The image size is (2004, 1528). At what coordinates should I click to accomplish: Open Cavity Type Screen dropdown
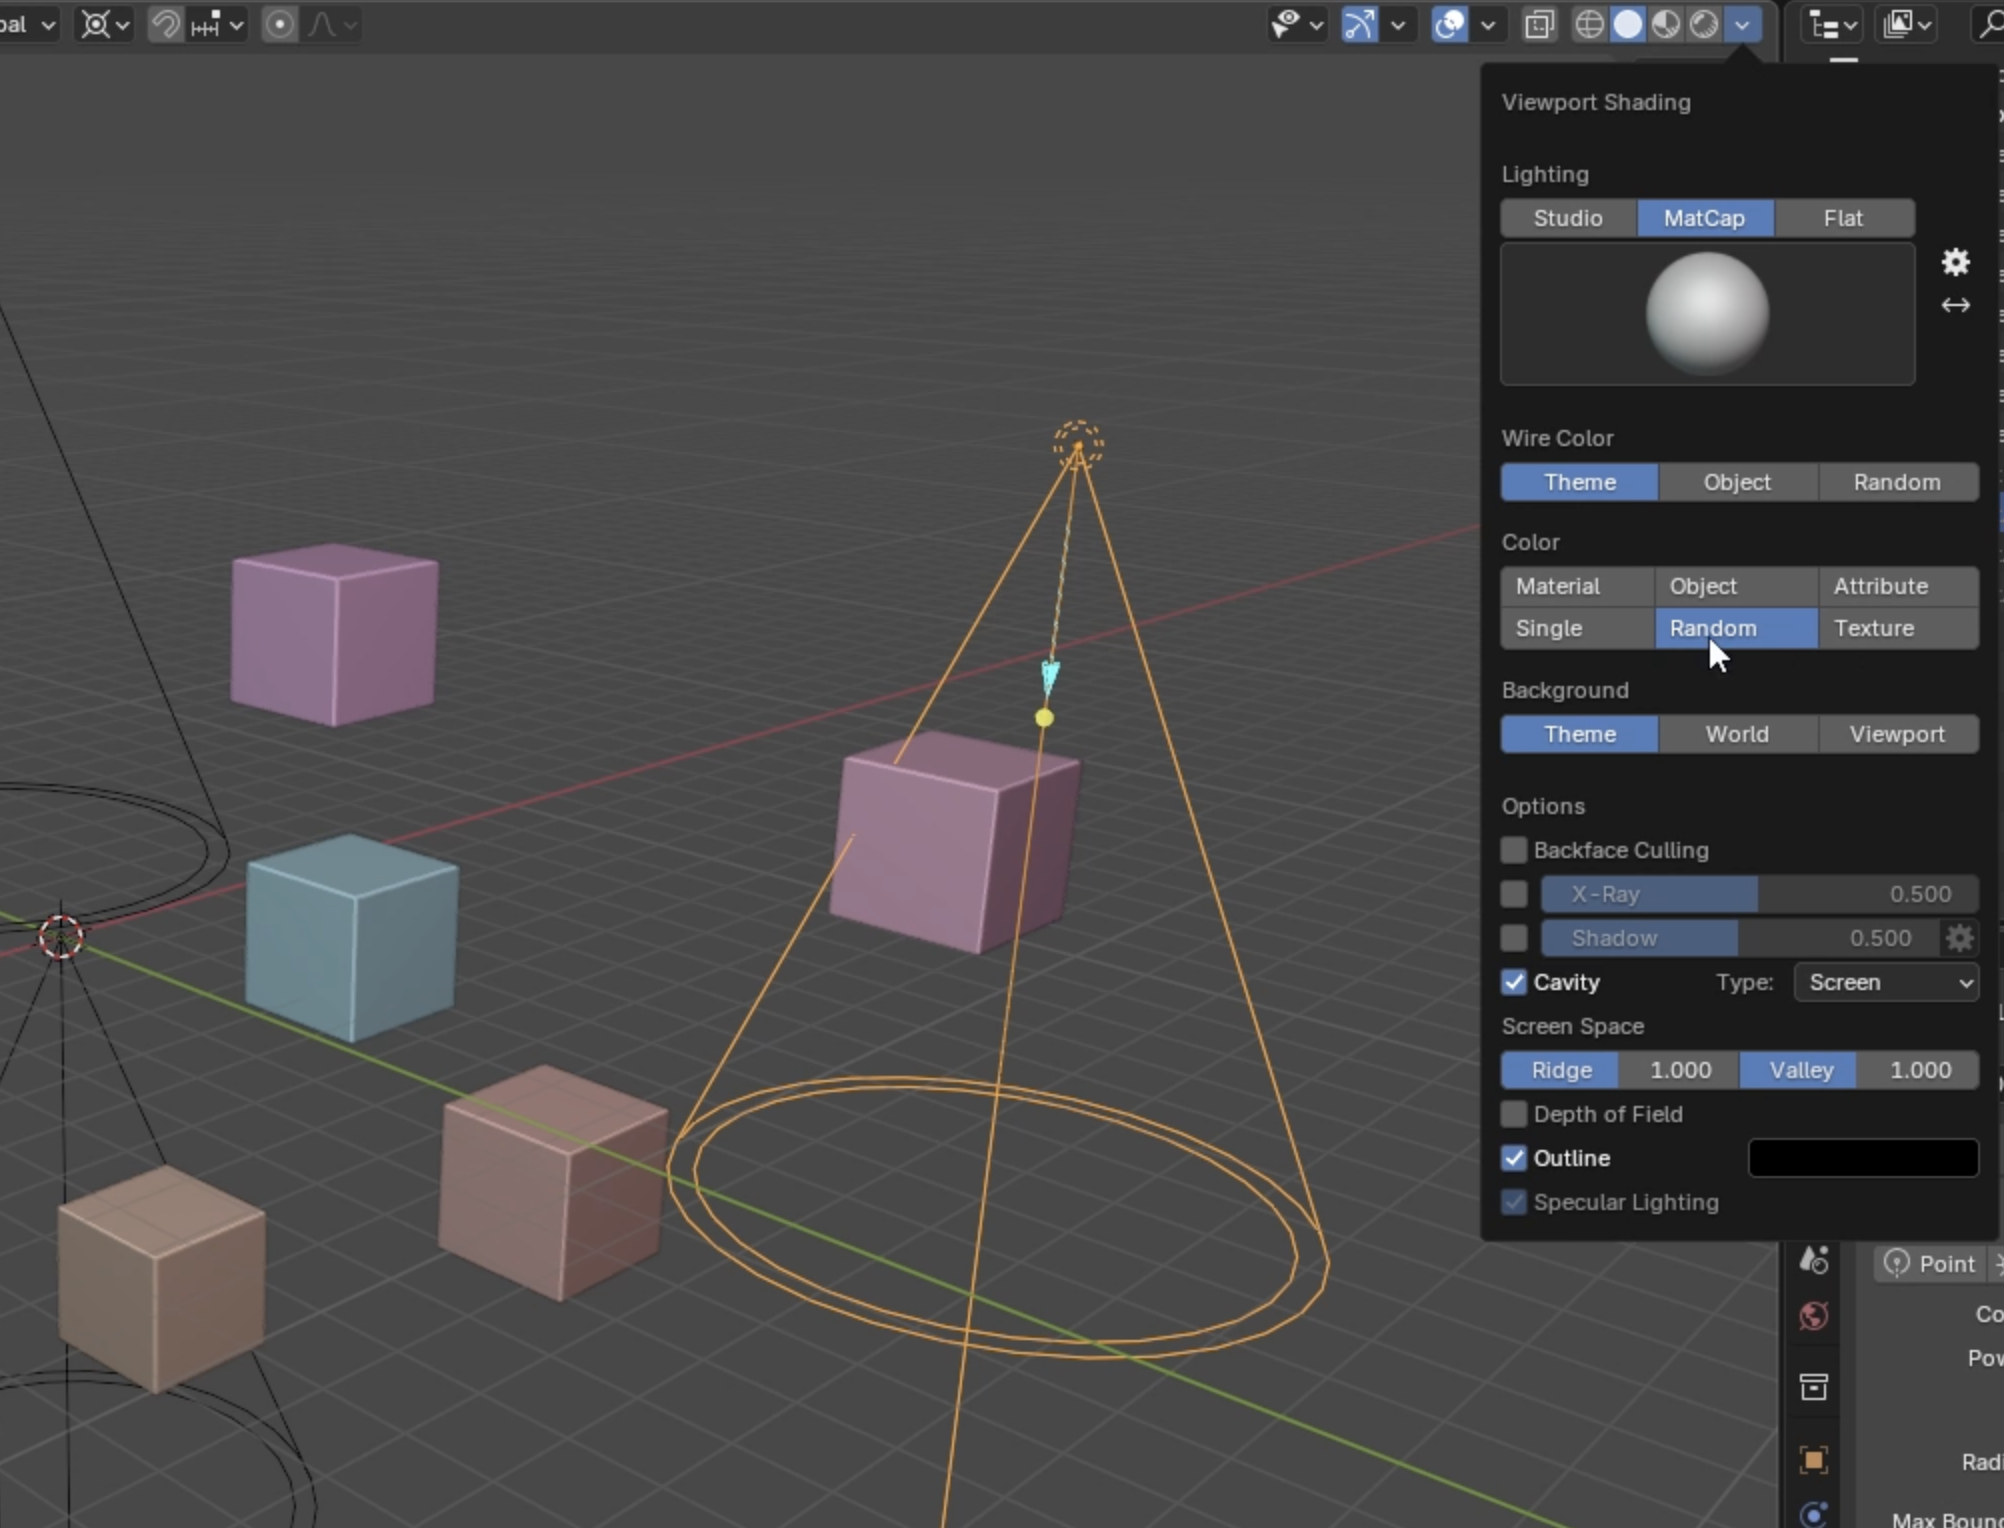pyautogui.click(x=1886, y=982)
